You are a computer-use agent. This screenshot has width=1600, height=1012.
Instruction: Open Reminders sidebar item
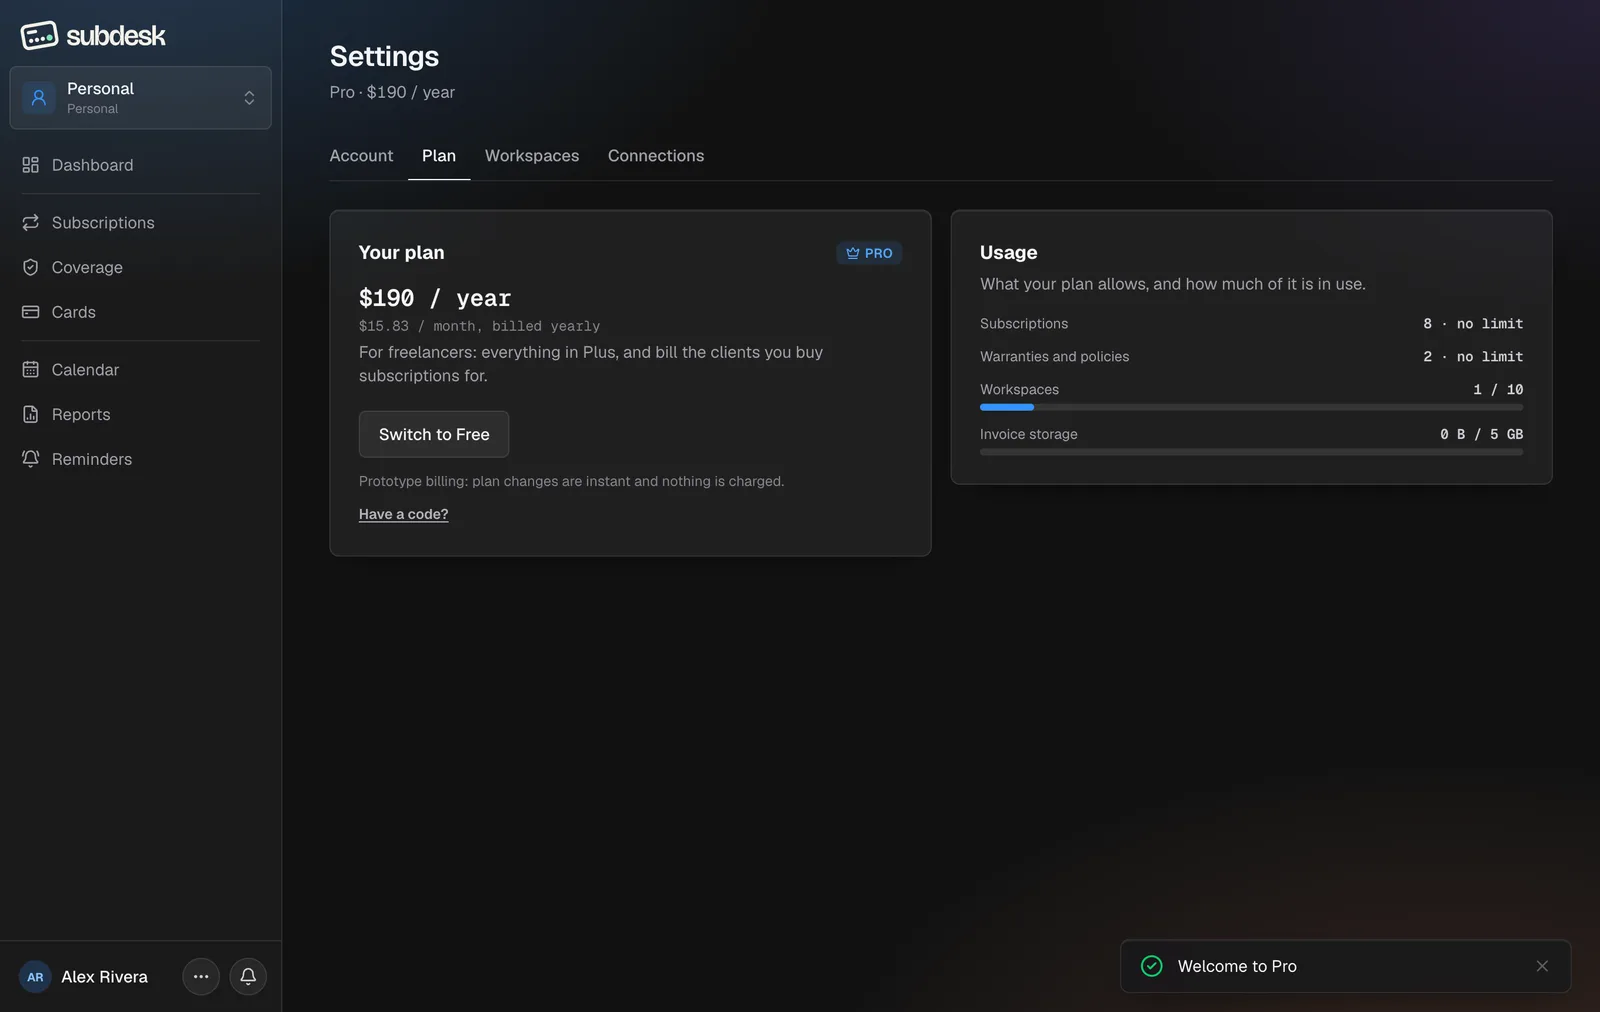[x=140, y=459]
